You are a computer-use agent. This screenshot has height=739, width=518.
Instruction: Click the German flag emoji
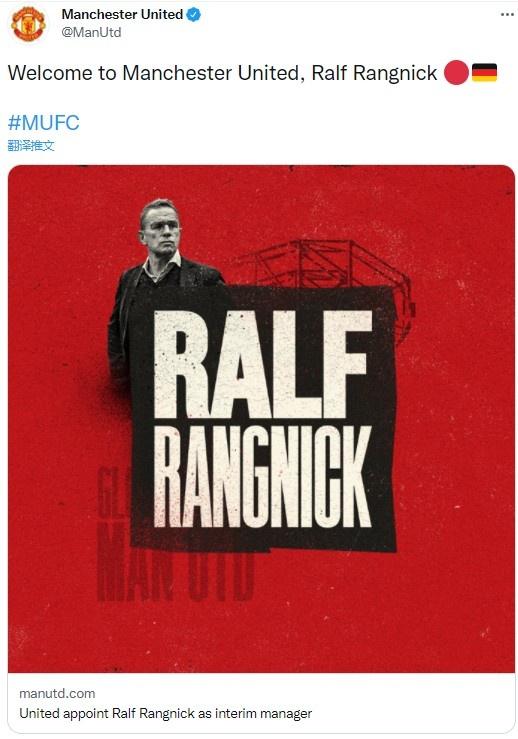point(484,73)
